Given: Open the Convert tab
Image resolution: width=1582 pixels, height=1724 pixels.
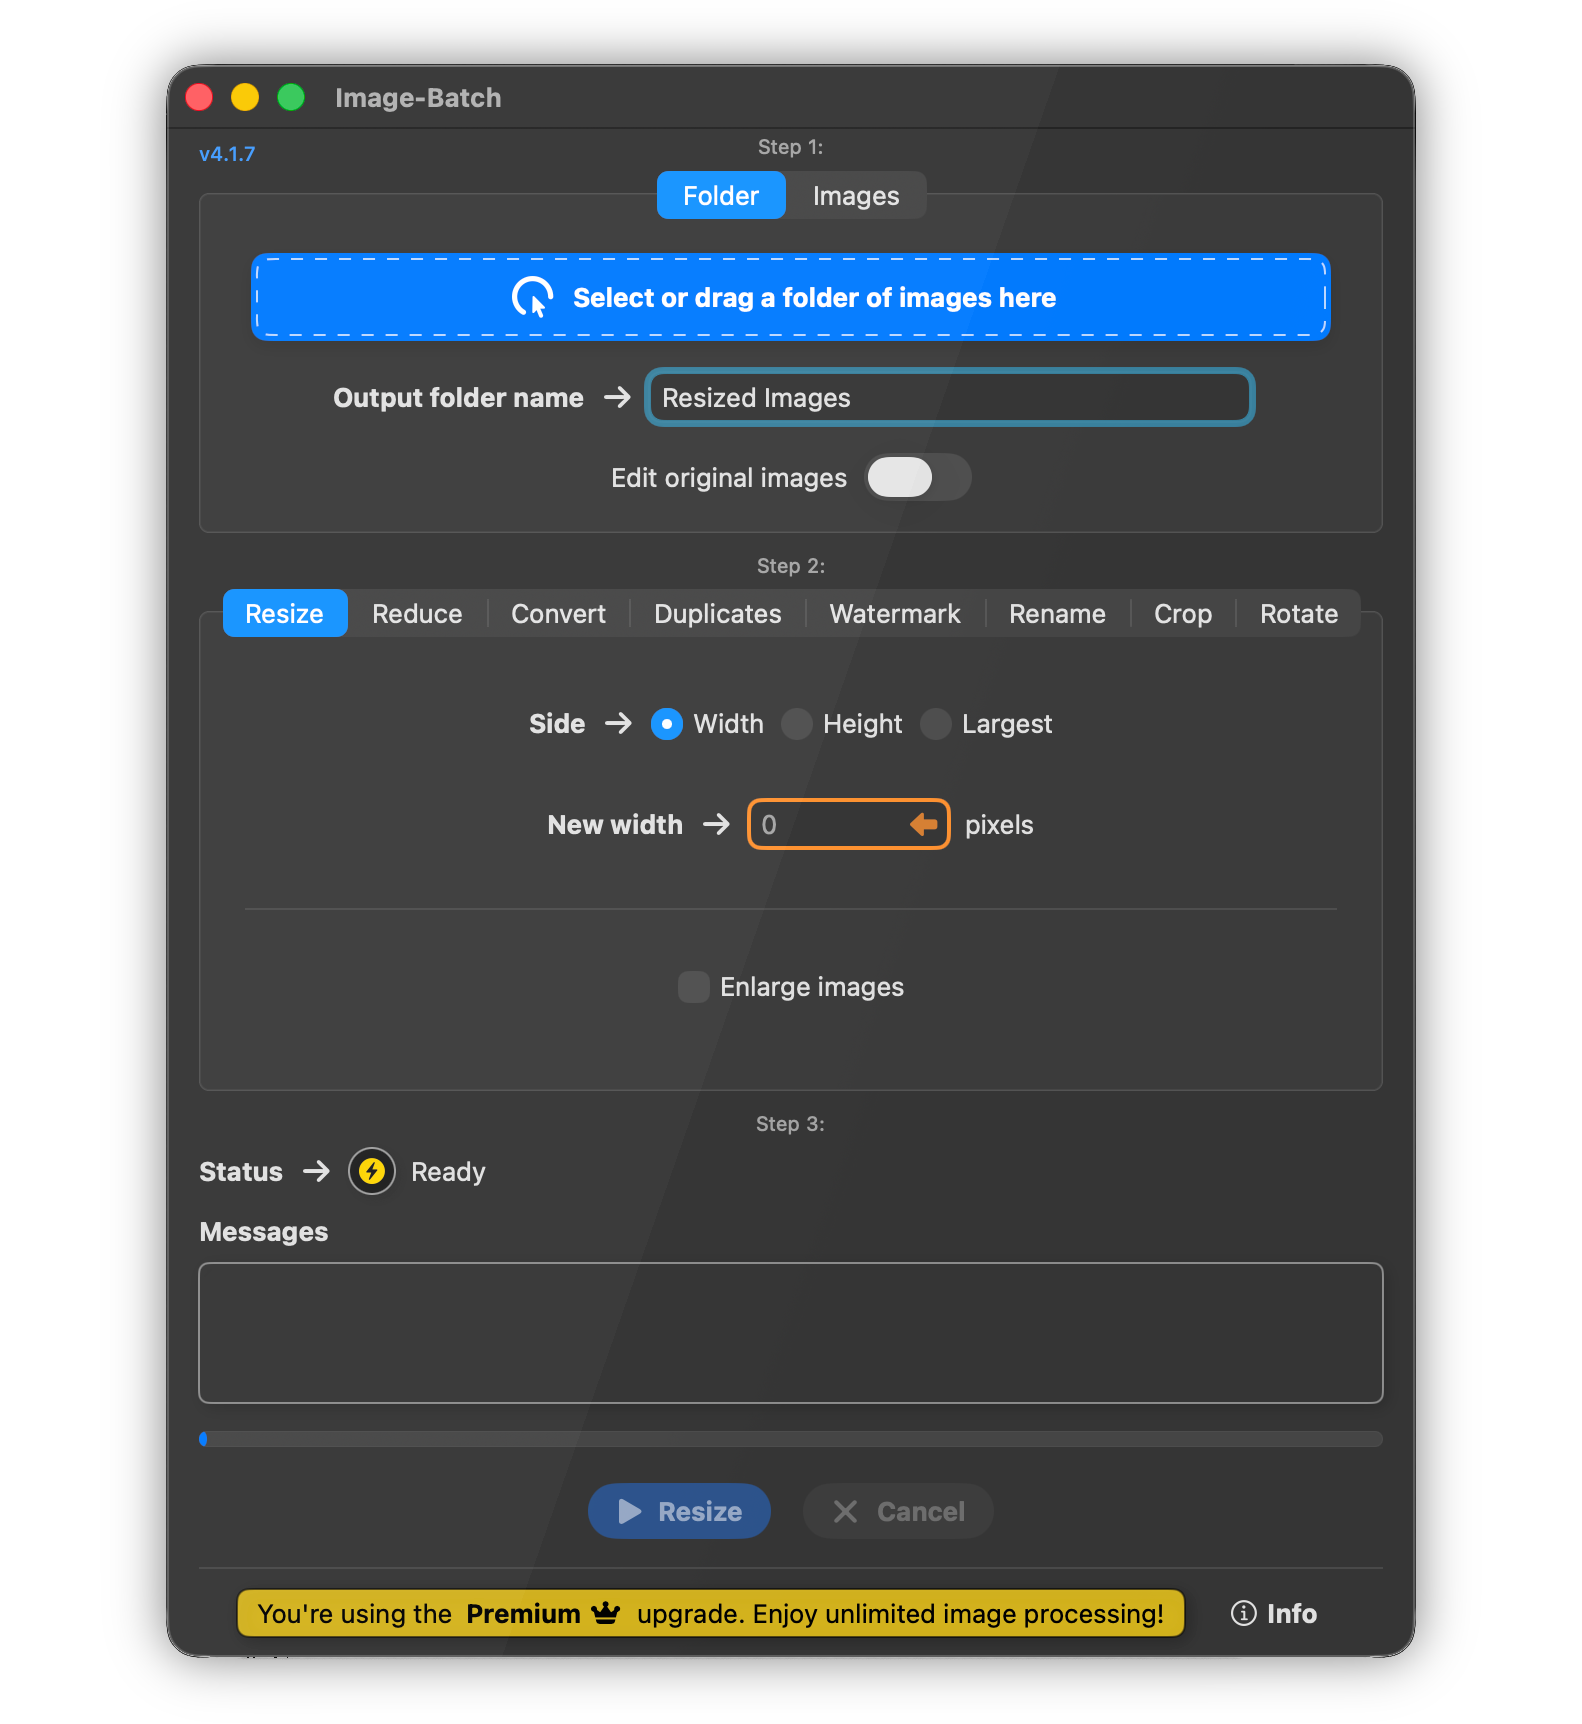Looking at the screenshot, I should [558, 613].
